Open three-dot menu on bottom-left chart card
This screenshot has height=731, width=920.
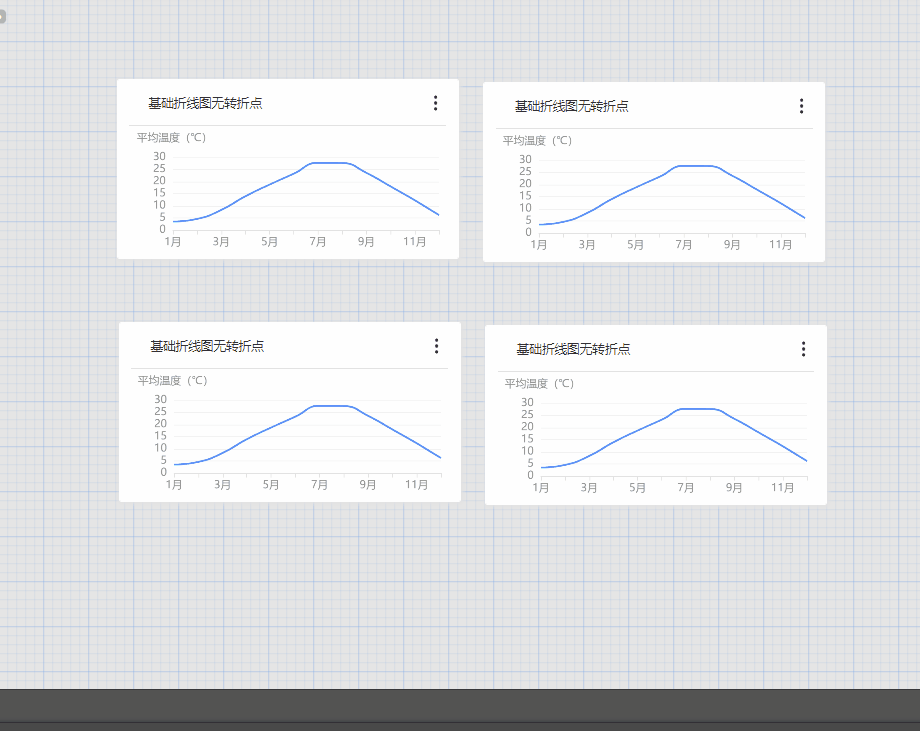point(436,346)
